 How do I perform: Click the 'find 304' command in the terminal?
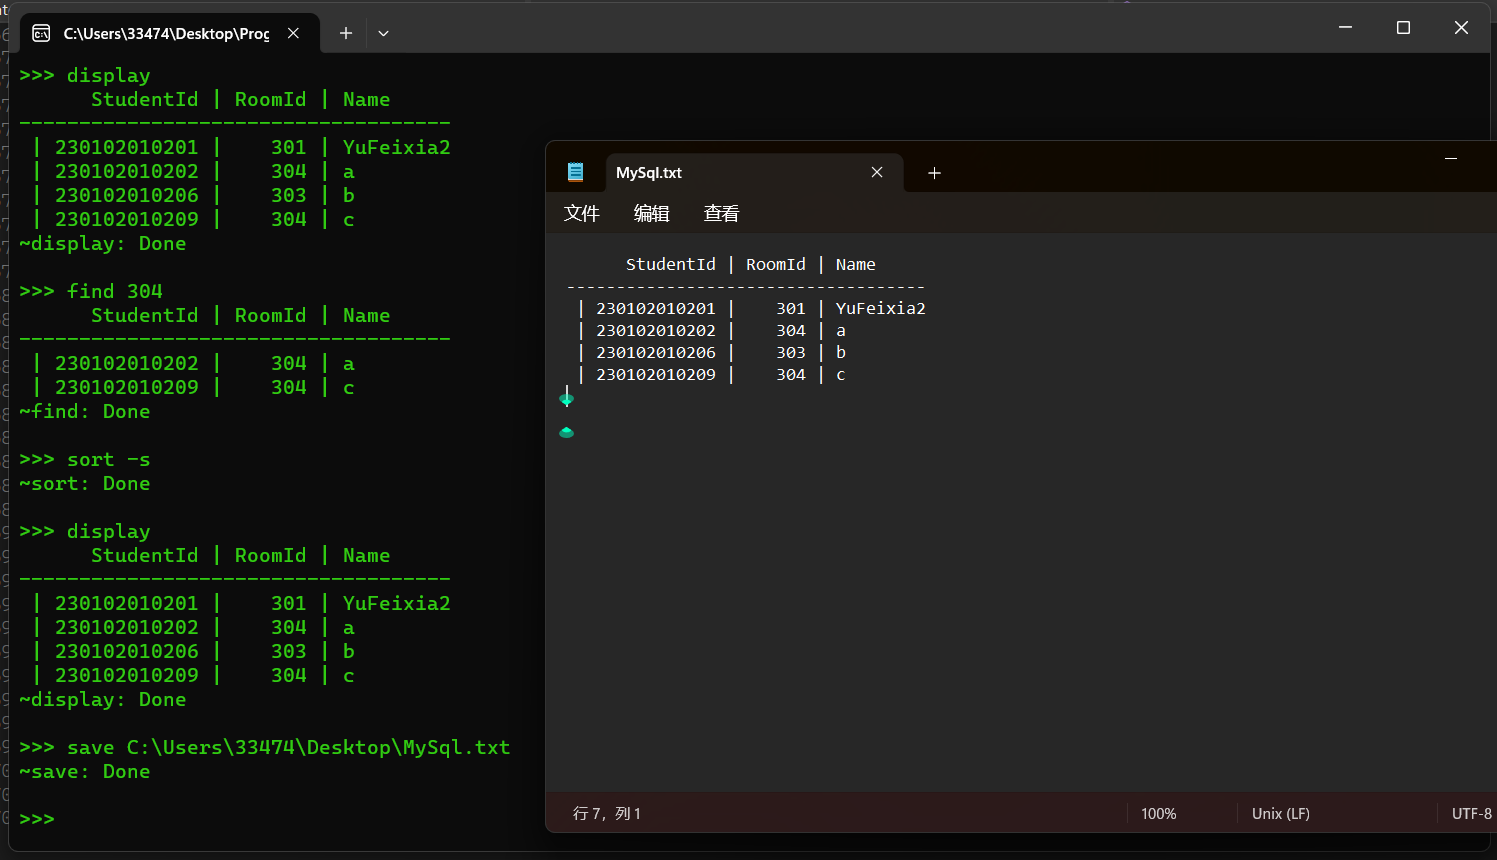click(115, 291)
